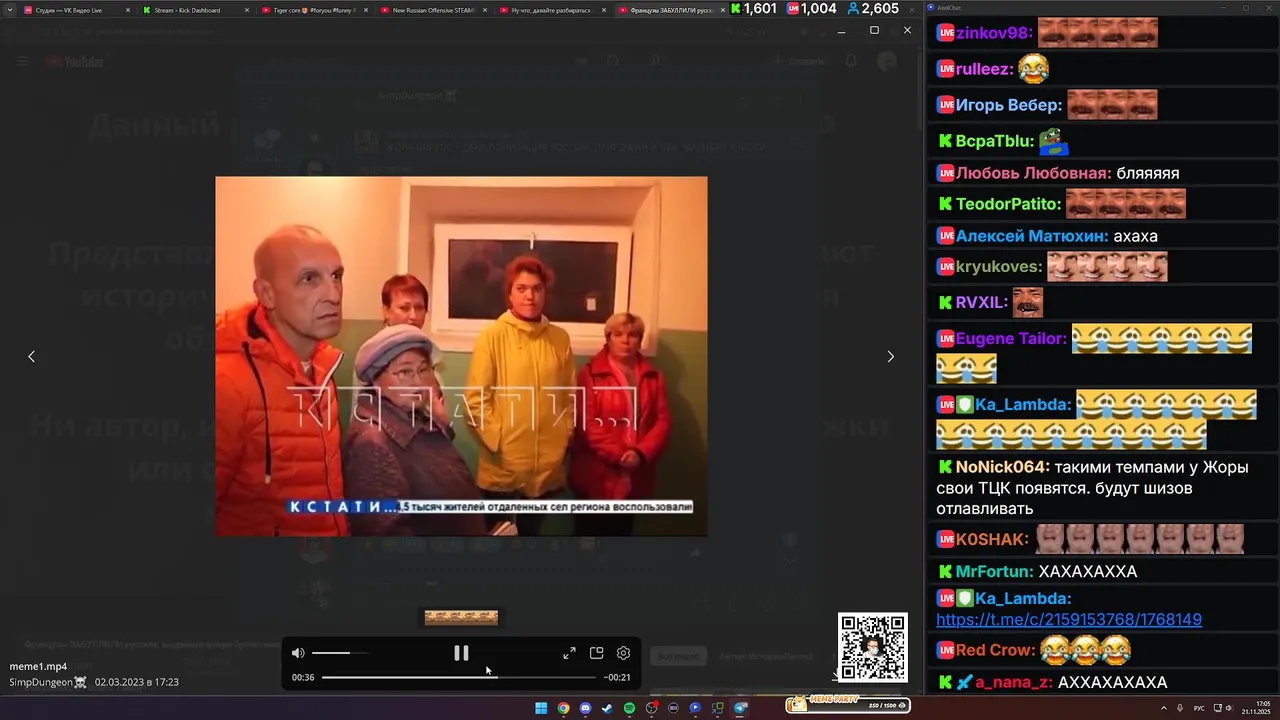1280x720 pixels.
Task: Mute the video with speaker icon
Action: pyautogui.click(x=298, y=653)
